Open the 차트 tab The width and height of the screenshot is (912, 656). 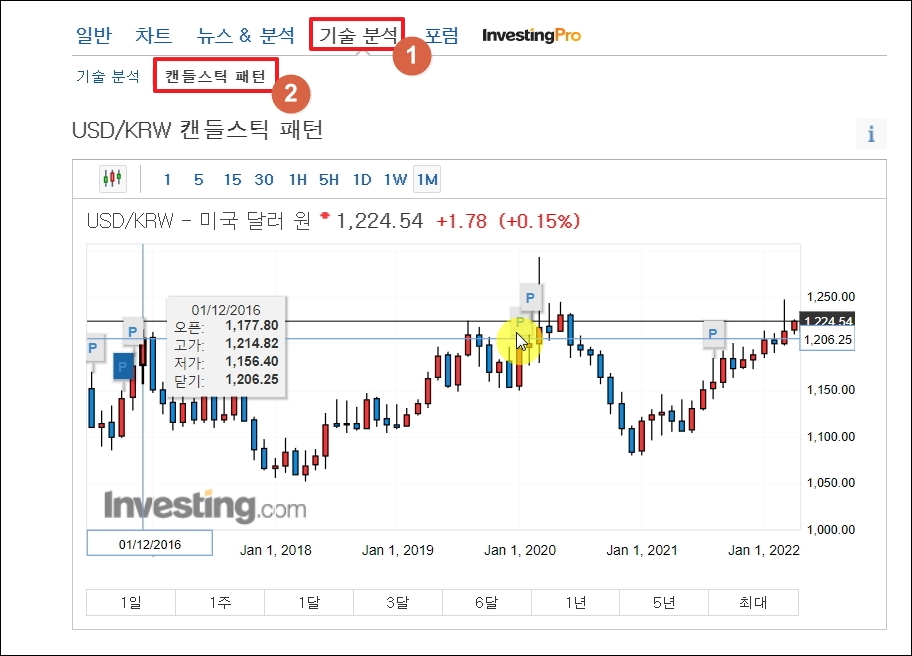click(154, 35)
